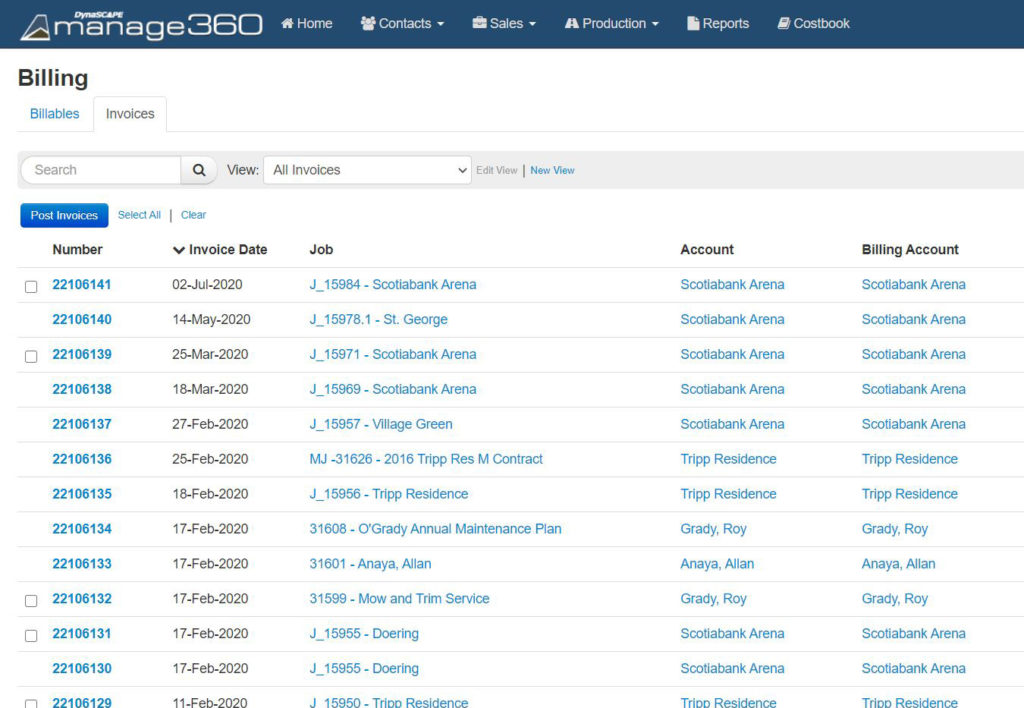Click Select All link
1024x708 pixels.
139,215
